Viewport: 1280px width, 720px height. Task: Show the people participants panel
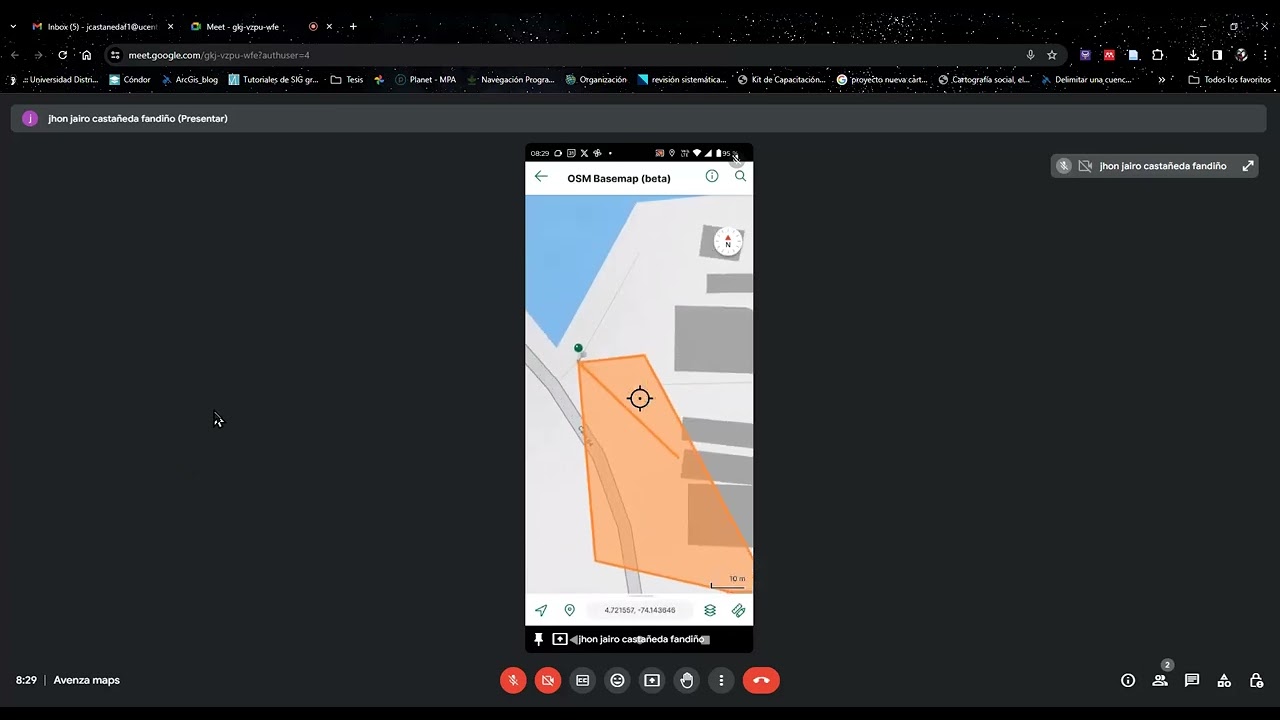1160,680
